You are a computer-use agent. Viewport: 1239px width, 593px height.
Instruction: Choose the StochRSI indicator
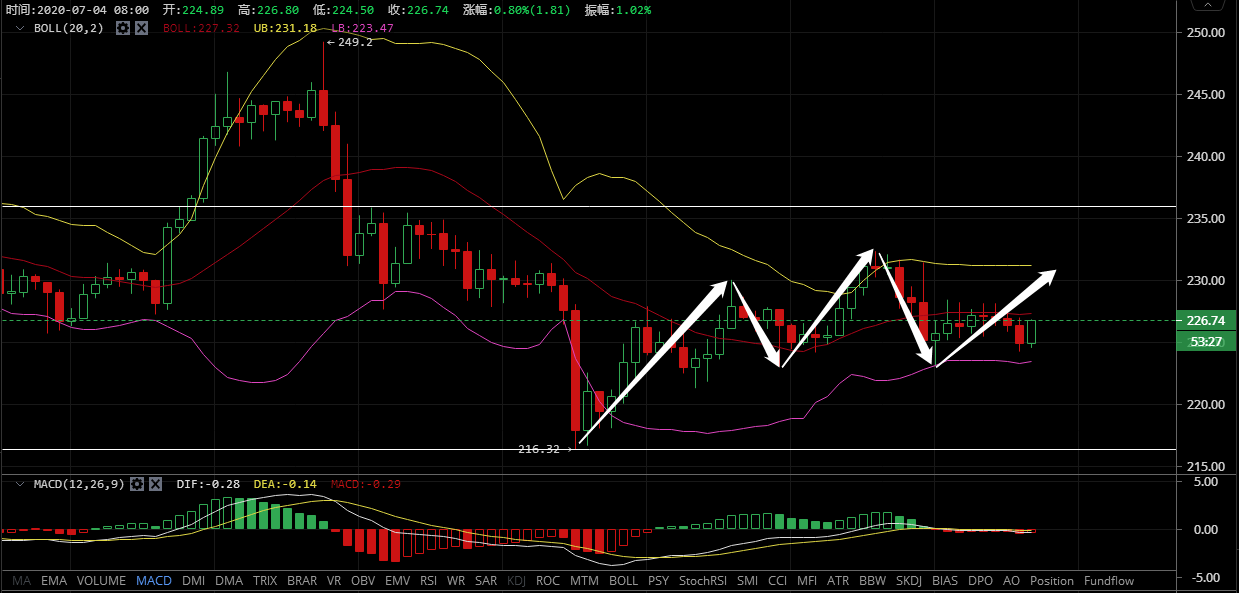click(703, 580)
